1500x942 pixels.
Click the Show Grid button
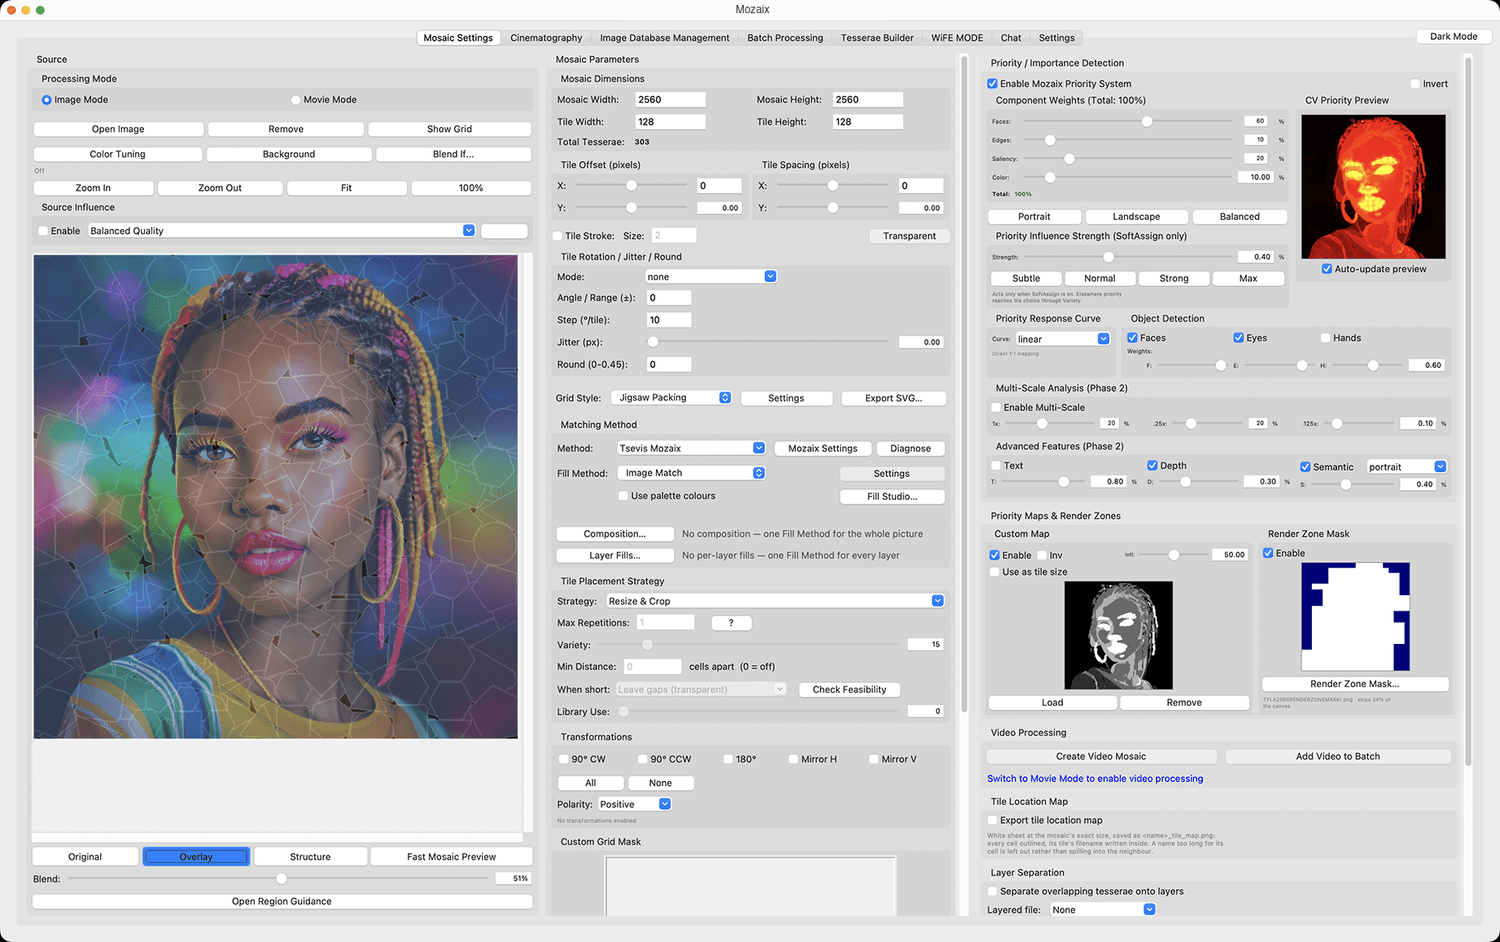point(449,129)
